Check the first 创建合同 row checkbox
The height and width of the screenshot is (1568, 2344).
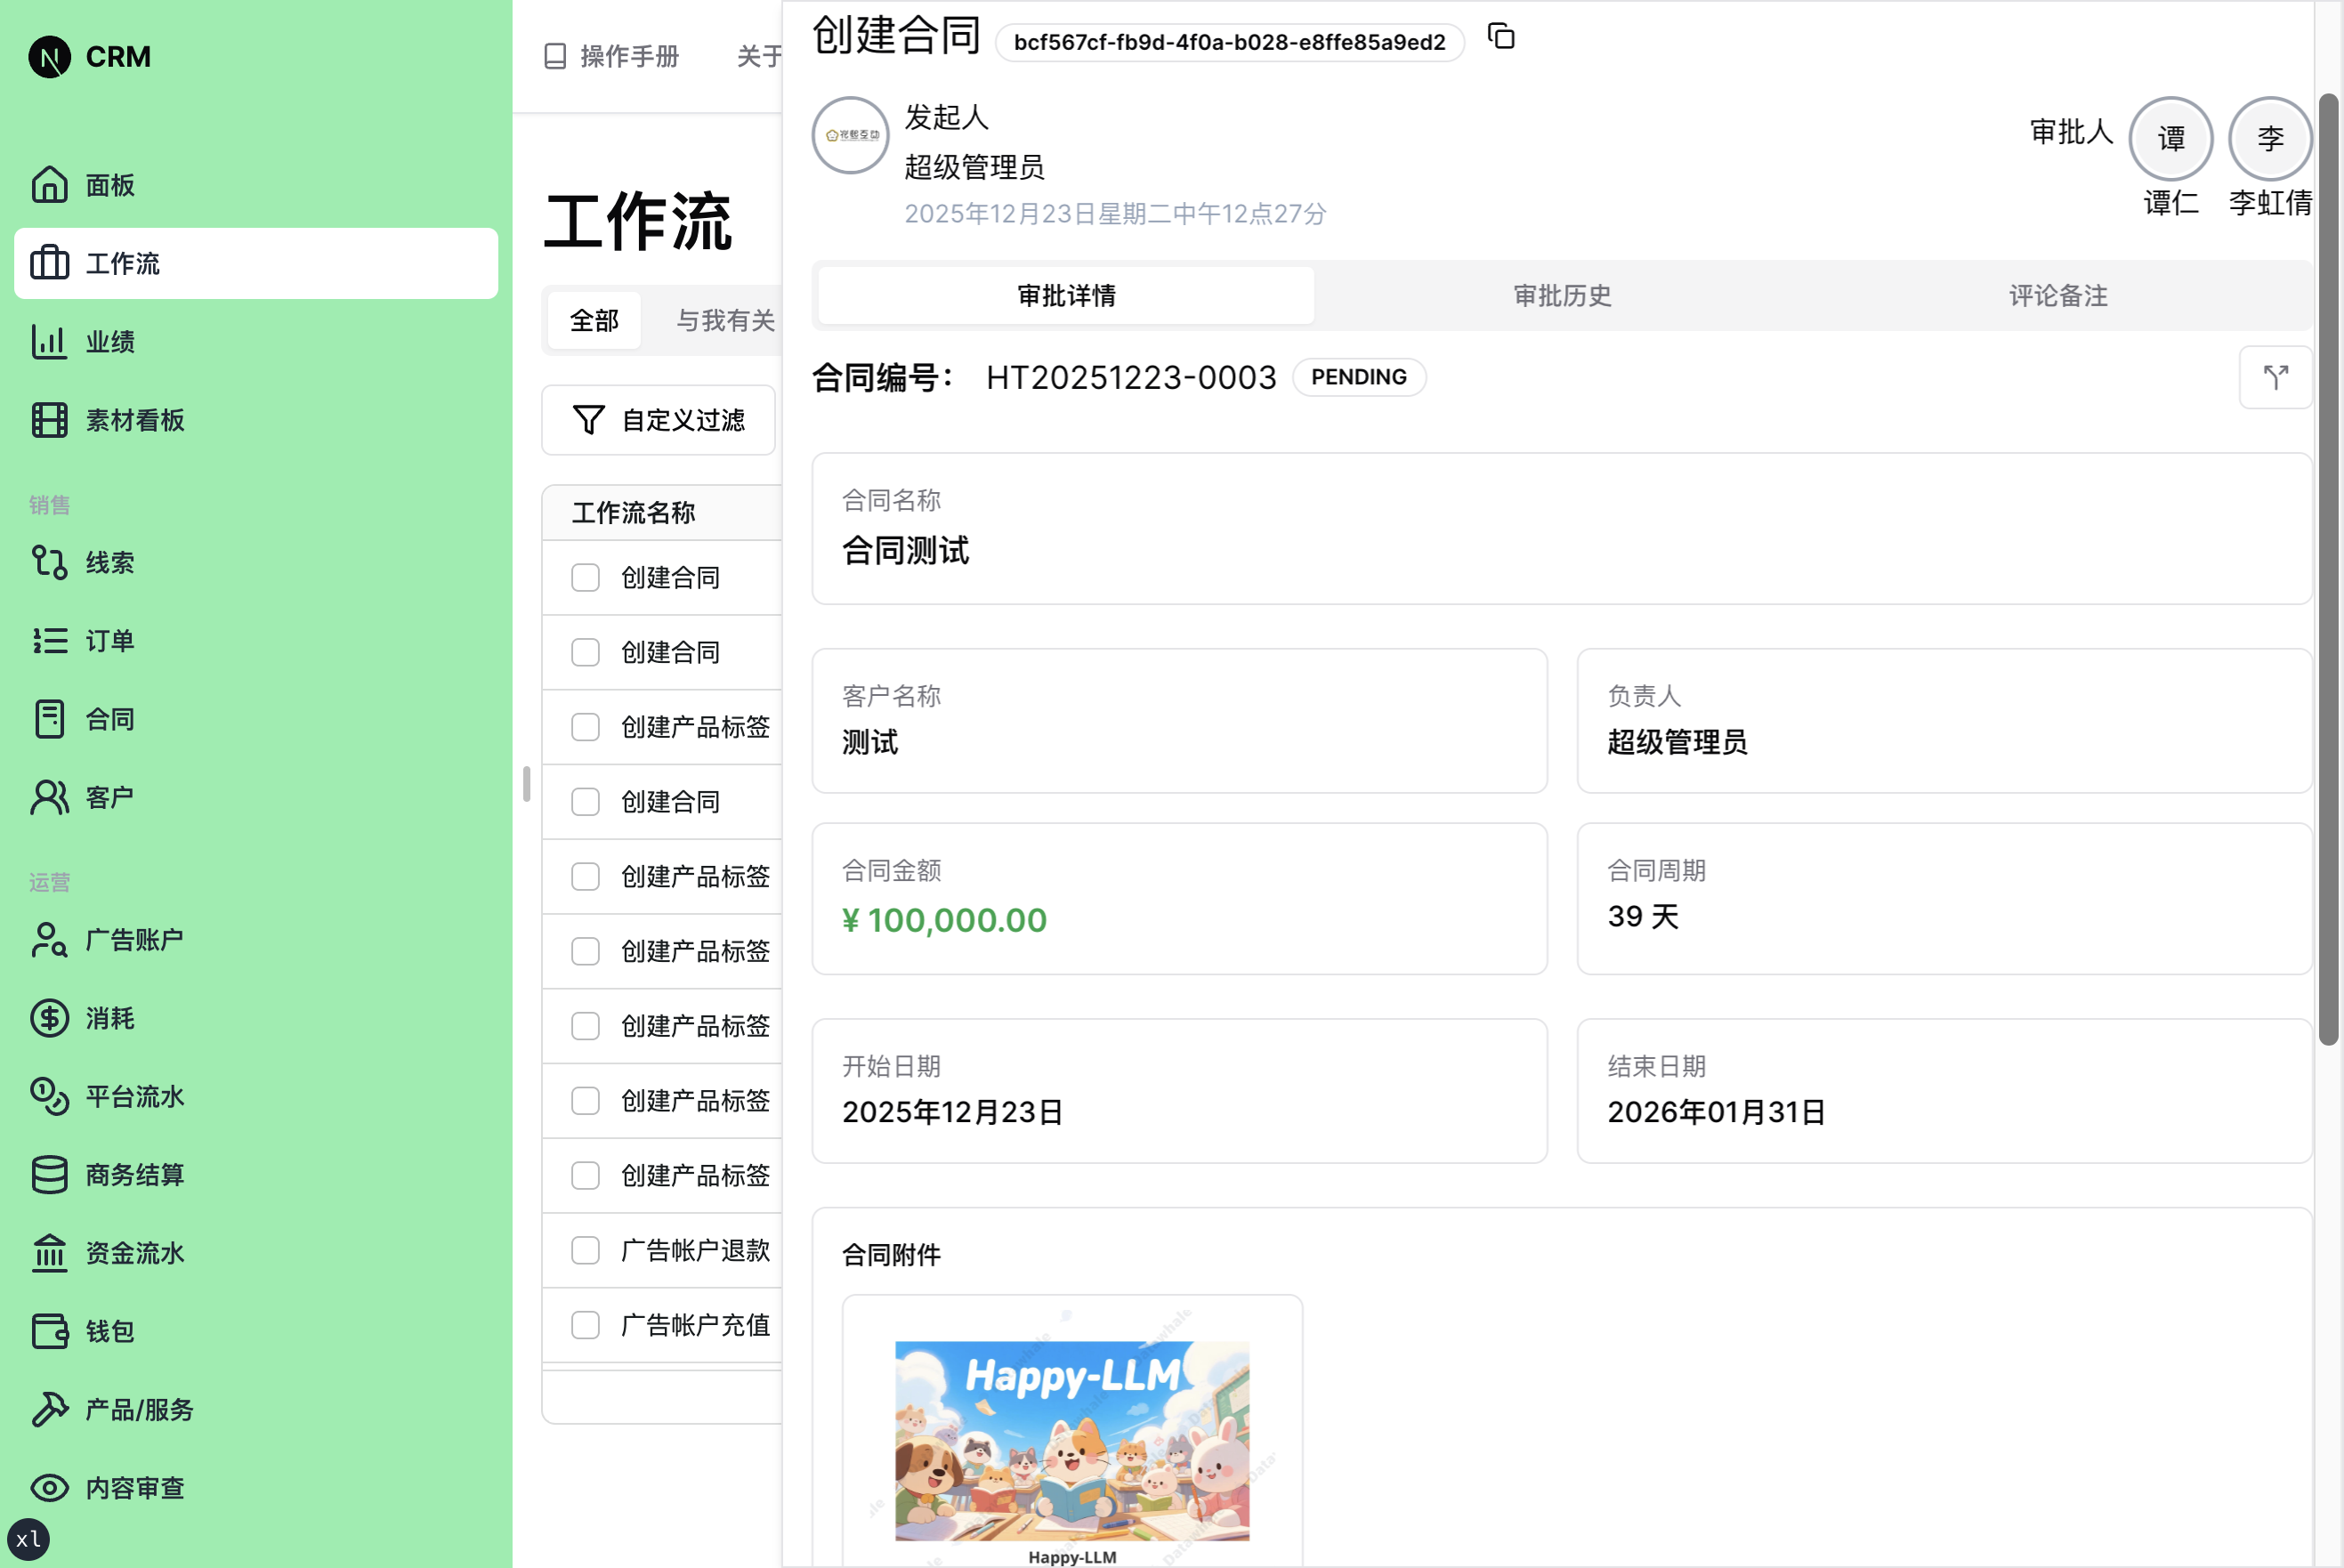[585, 577]
